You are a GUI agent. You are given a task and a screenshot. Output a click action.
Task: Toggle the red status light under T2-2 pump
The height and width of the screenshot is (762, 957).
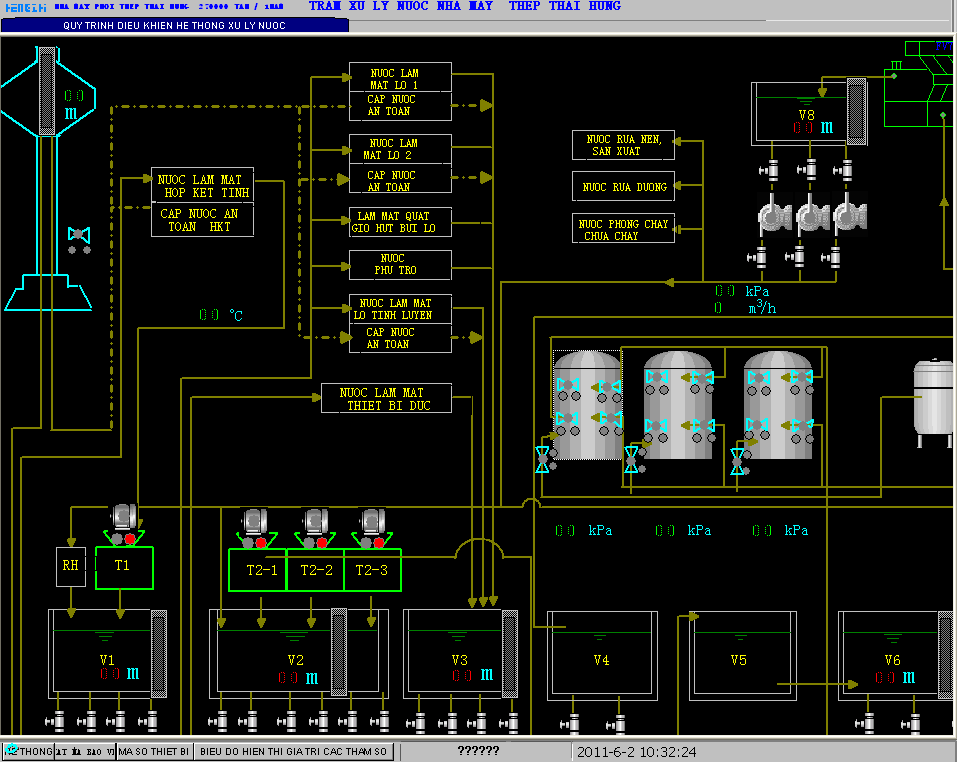click(x=321, y=543)
